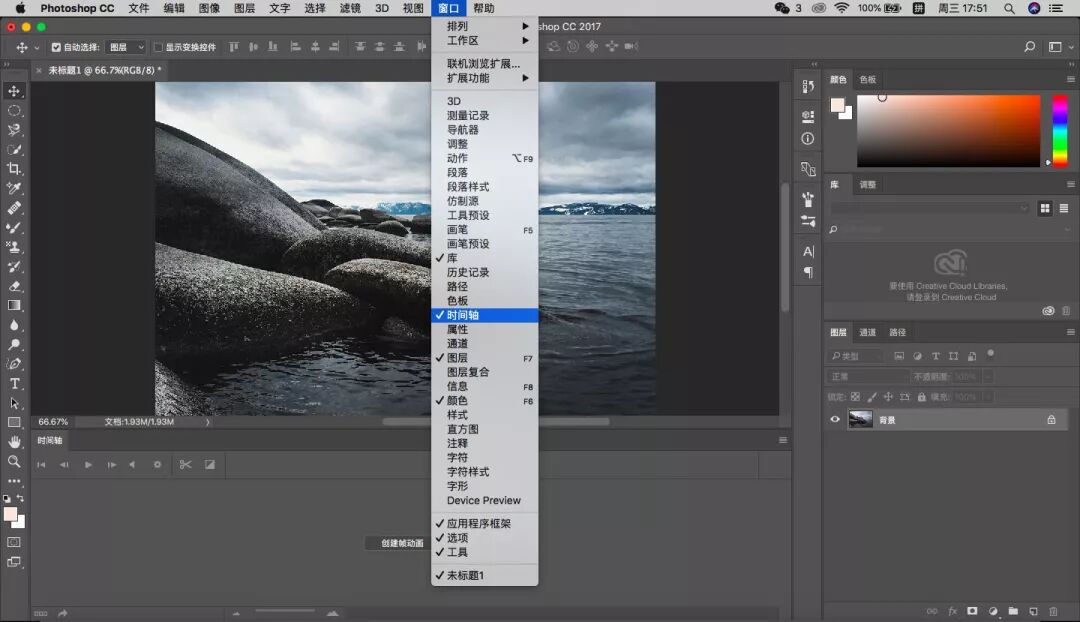Select the Zoom magnifier tool

tap(14, 461)
